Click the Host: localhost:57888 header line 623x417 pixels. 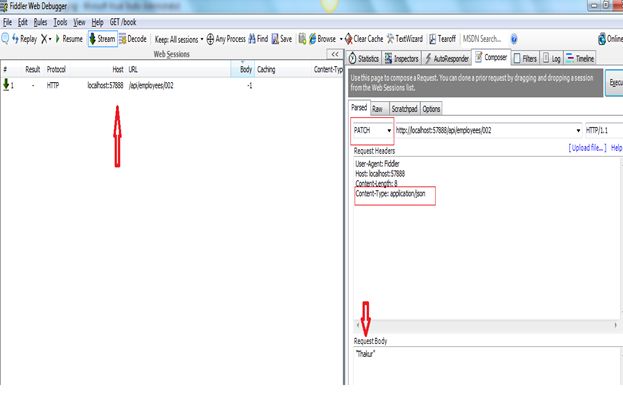point(380,174)
